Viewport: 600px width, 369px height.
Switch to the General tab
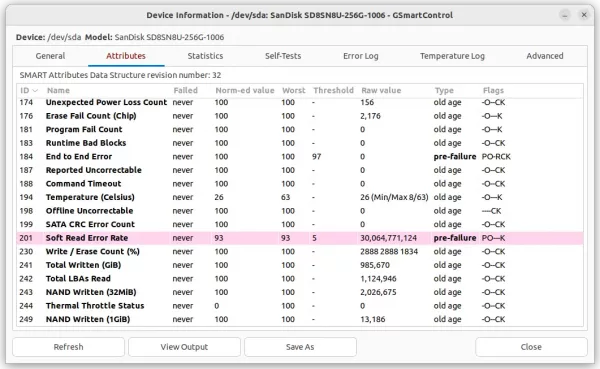tap(50, 56)
